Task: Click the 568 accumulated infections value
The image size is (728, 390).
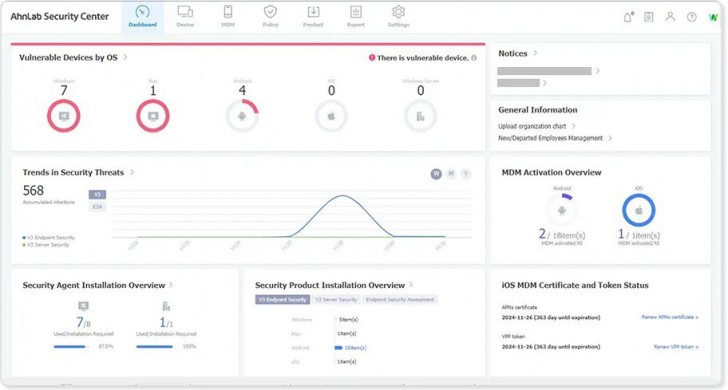Action: [33, 190]
